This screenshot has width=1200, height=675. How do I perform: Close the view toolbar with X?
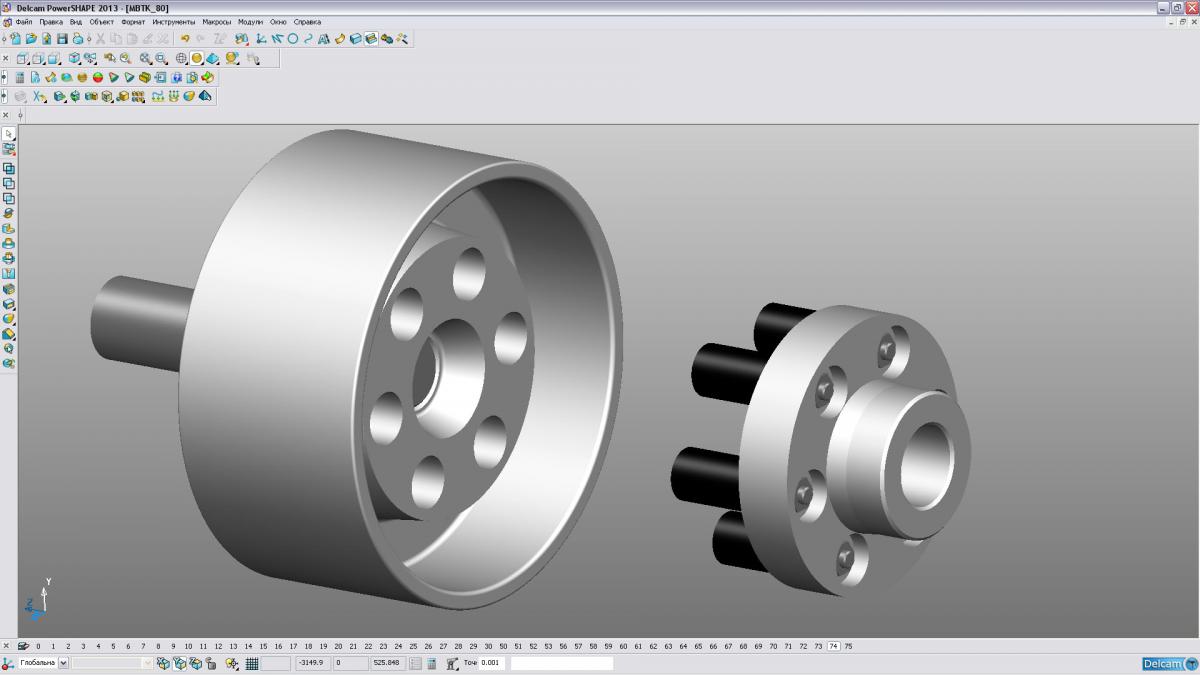[6, 58]
